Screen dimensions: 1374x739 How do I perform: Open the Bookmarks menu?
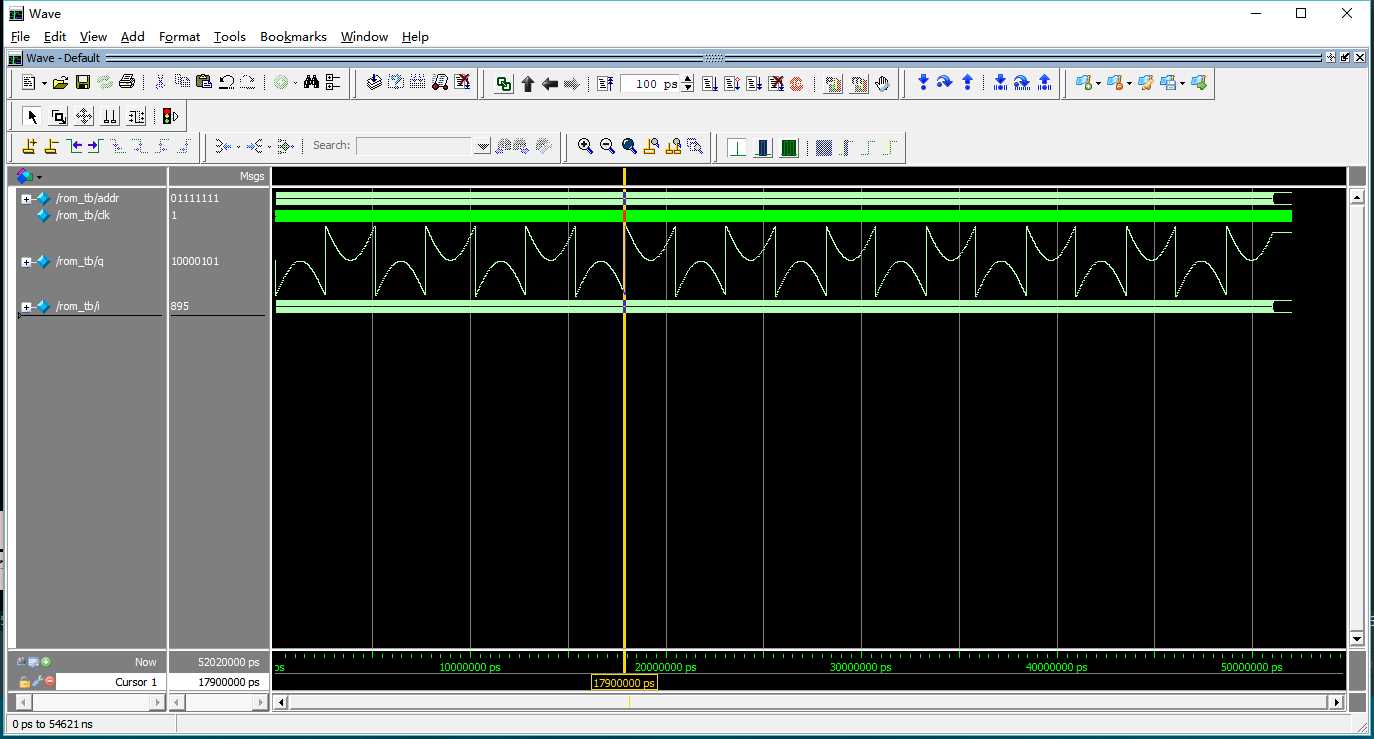[x=293, y=36]
